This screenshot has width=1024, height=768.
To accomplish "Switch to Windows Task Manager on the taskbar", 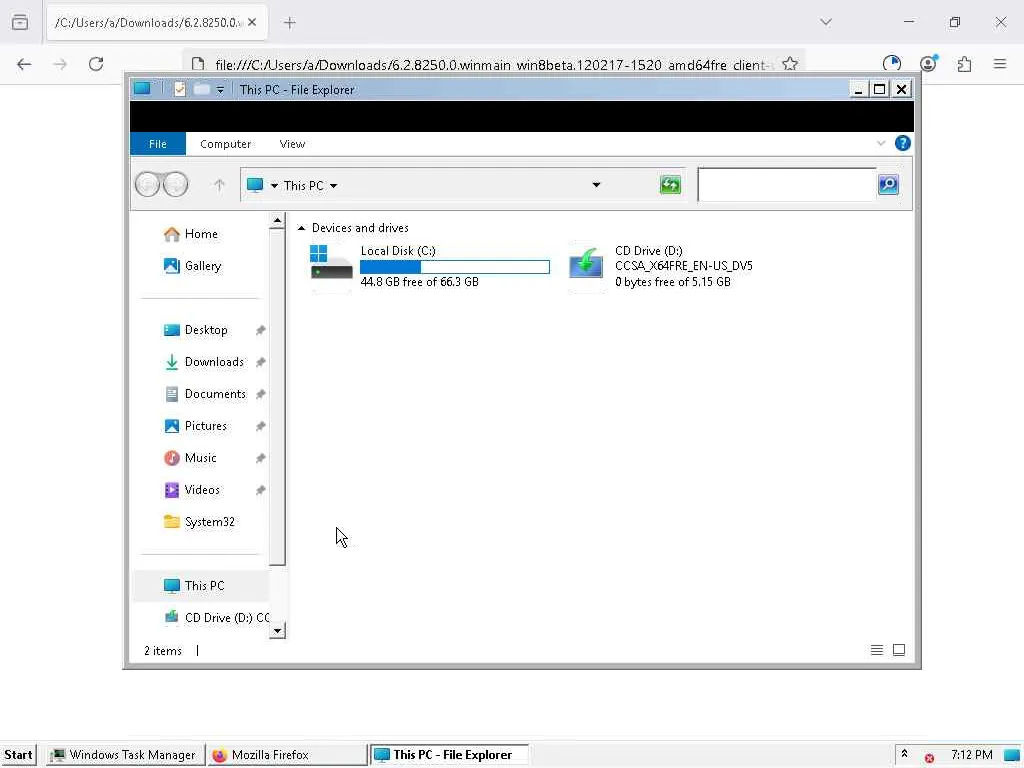I will point(125,755).
